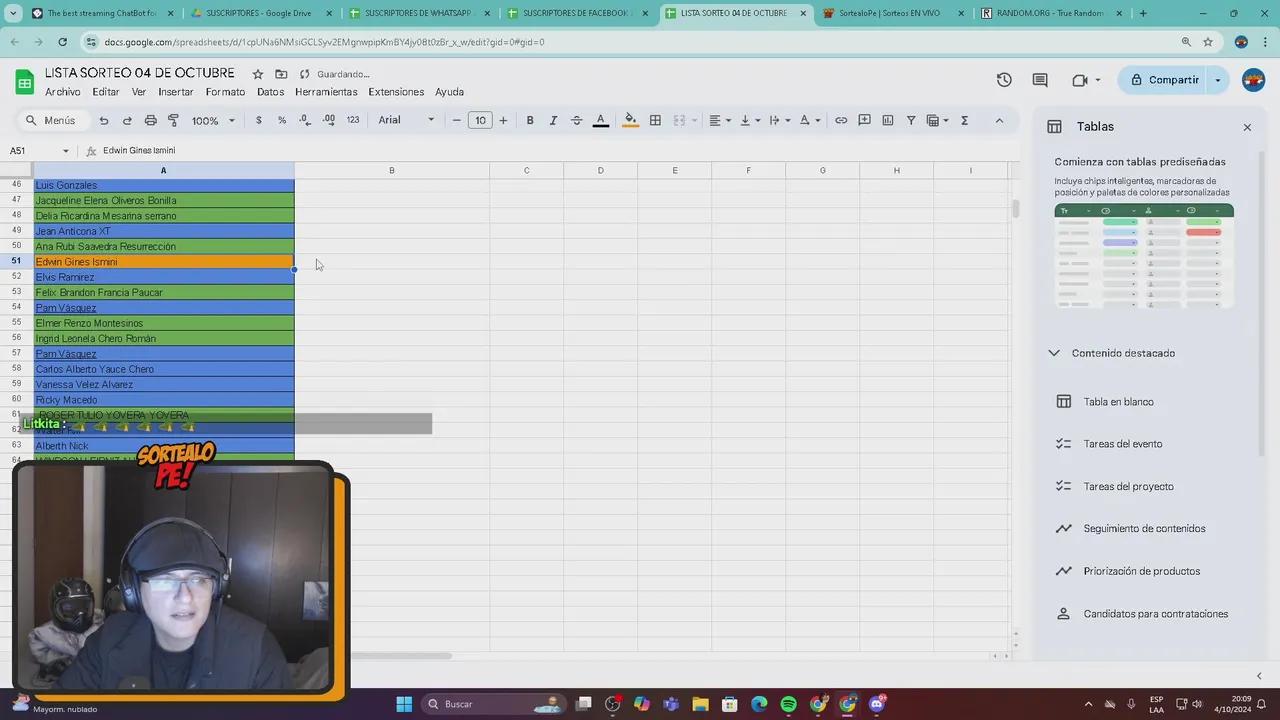The width and height of the screenshot is (1280, 720).
Task: Open the Insertar menu
Action: [176, 91]
